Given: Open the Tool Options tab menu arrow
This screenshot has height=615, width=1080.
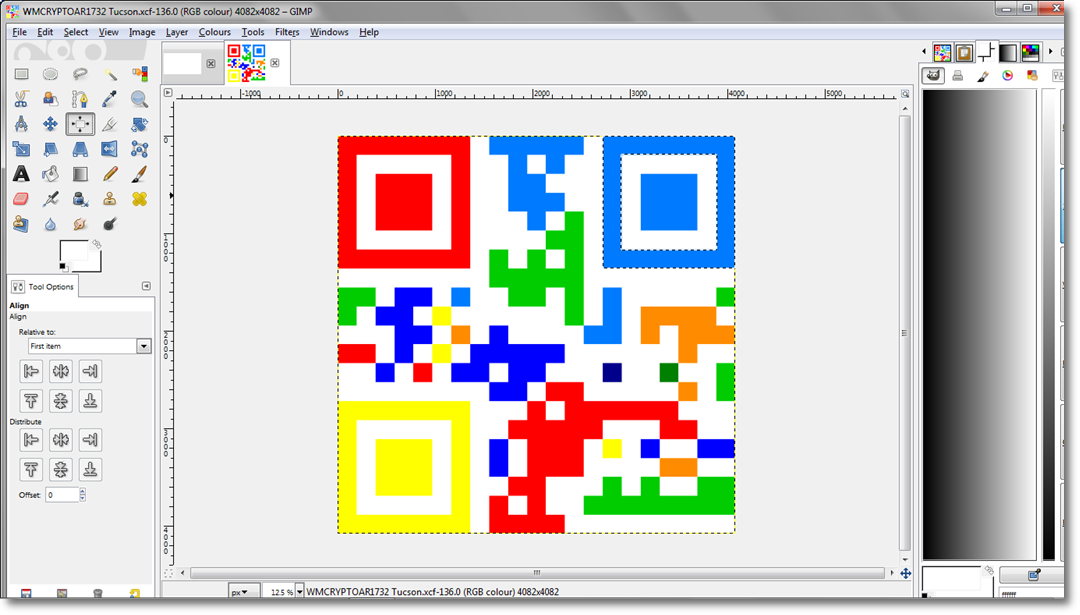Looking at the screenshot, I should [x=146, y=286].
